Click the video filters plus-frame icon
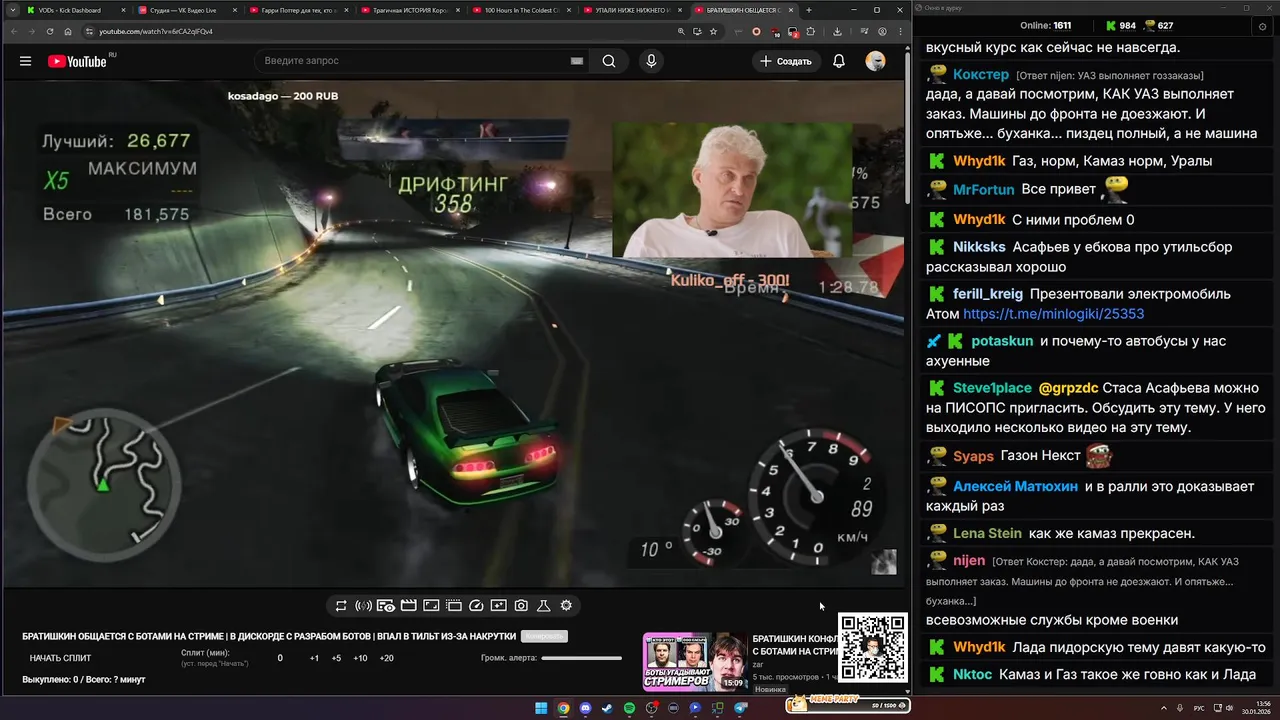Viewport: 1280px width, 720px height. pyautogui.click(x=498, y=606)
